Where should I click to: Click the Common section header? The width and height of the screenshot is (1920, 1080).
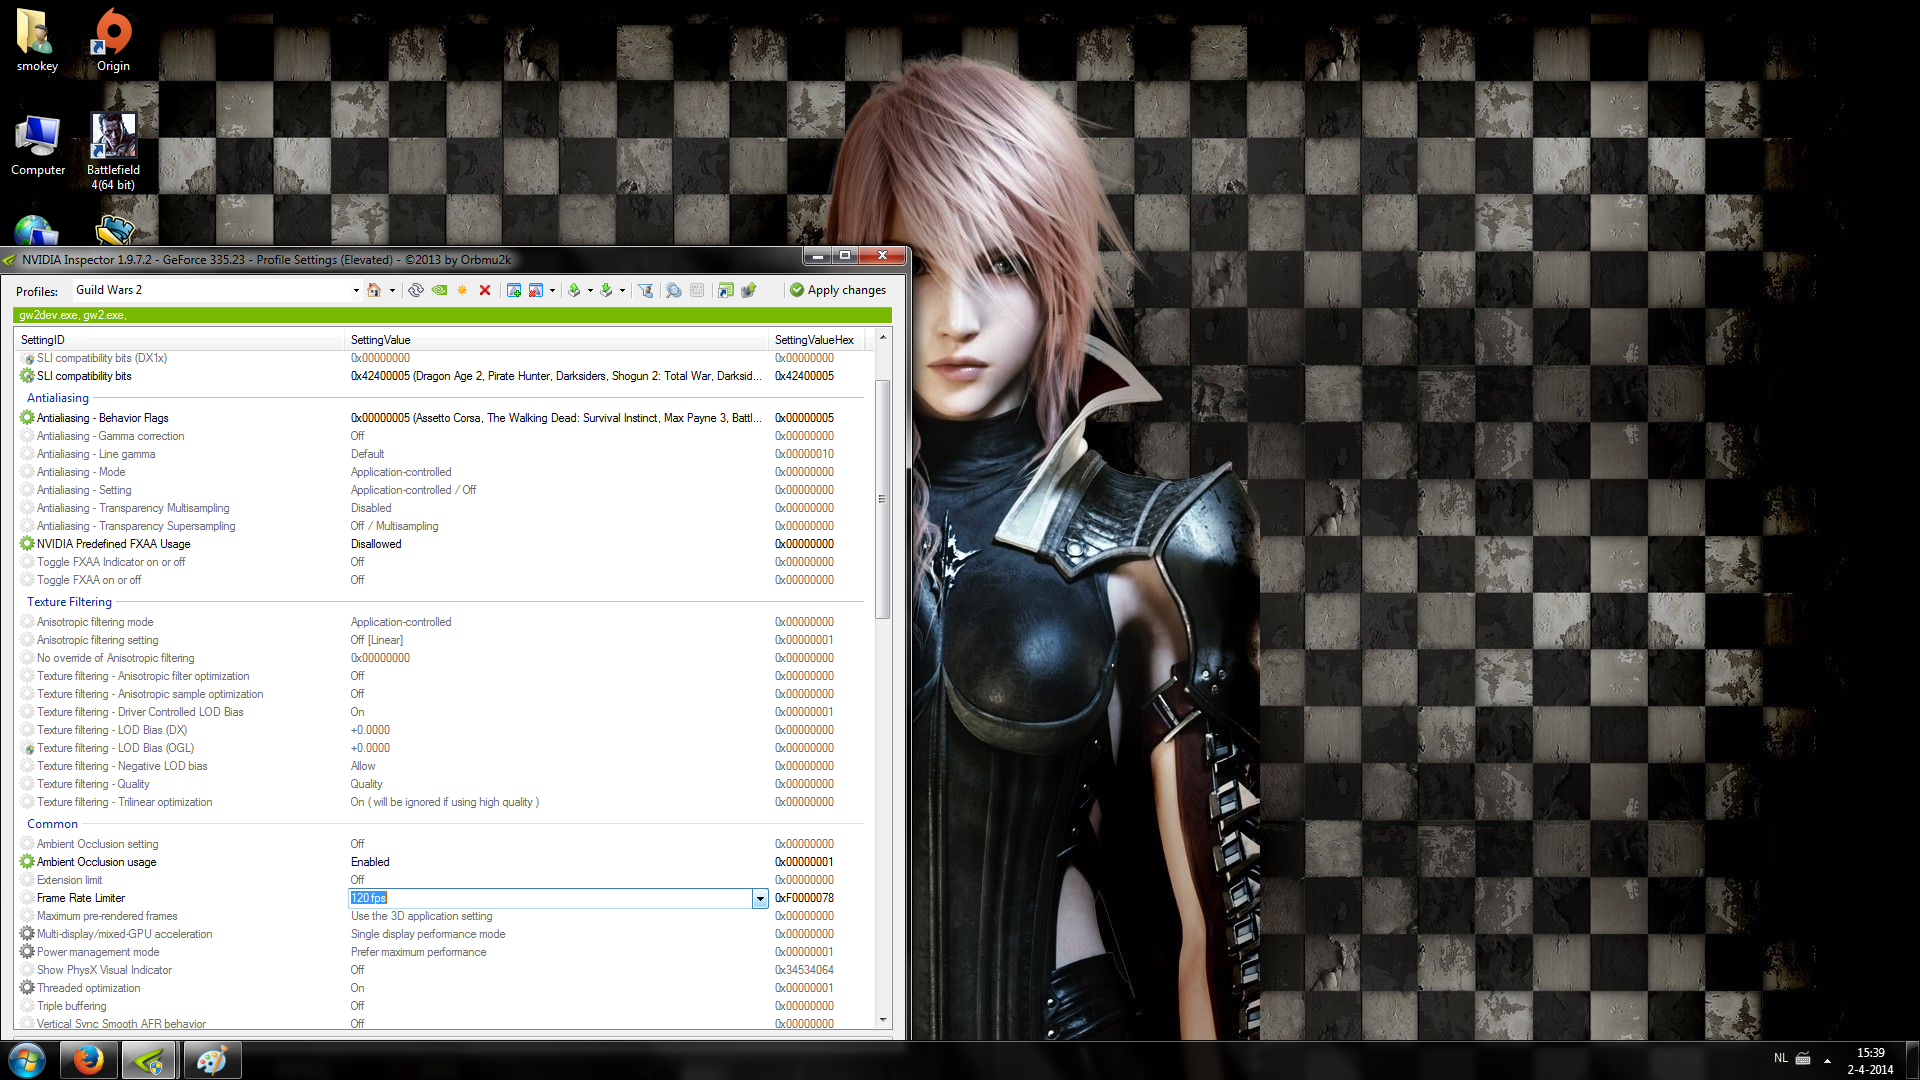pos(52,824)
